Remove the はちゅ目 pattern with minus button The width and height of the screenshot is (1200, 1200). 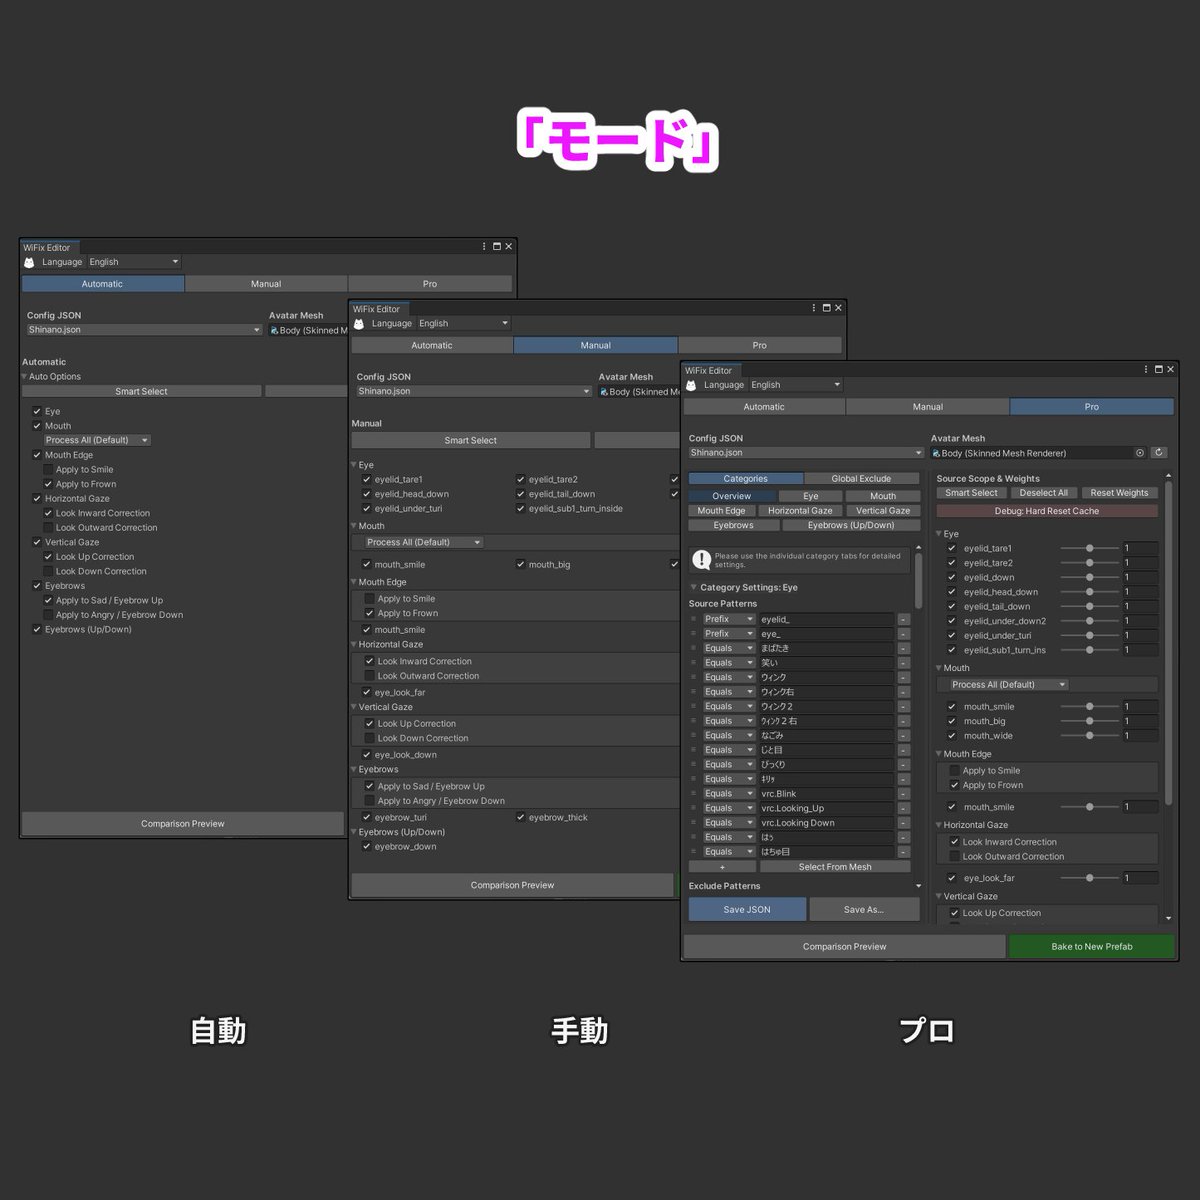pos(903,852)
